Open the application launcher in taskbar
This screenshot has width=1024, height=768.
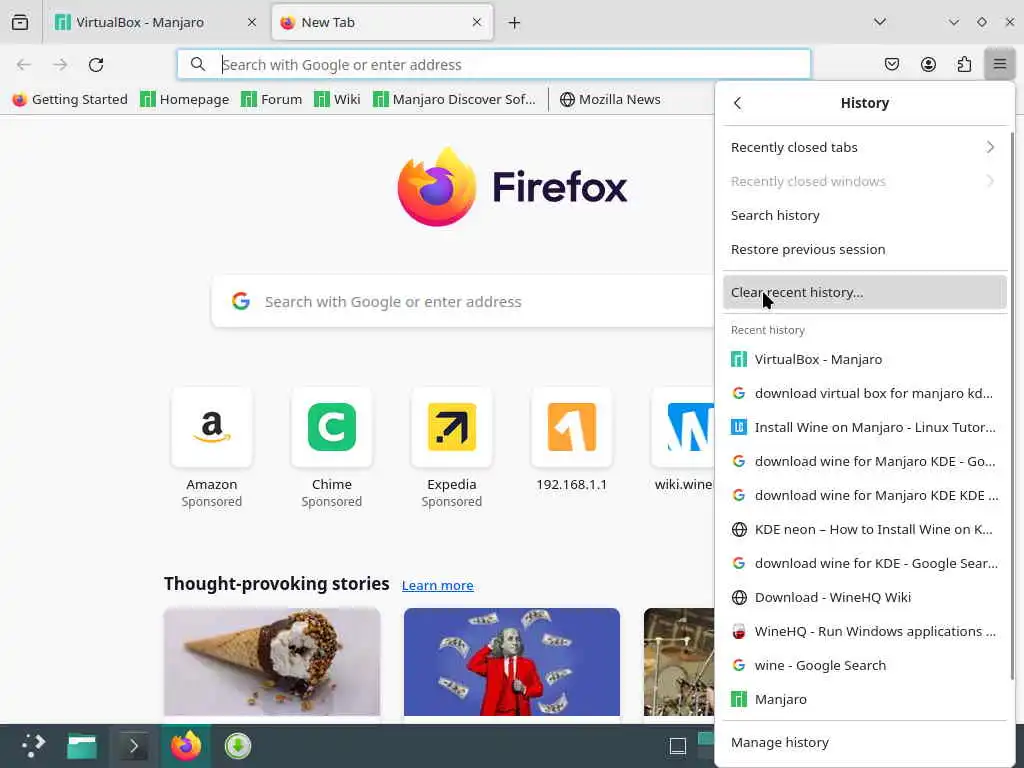pyautogui.click(x=33, y=746)
